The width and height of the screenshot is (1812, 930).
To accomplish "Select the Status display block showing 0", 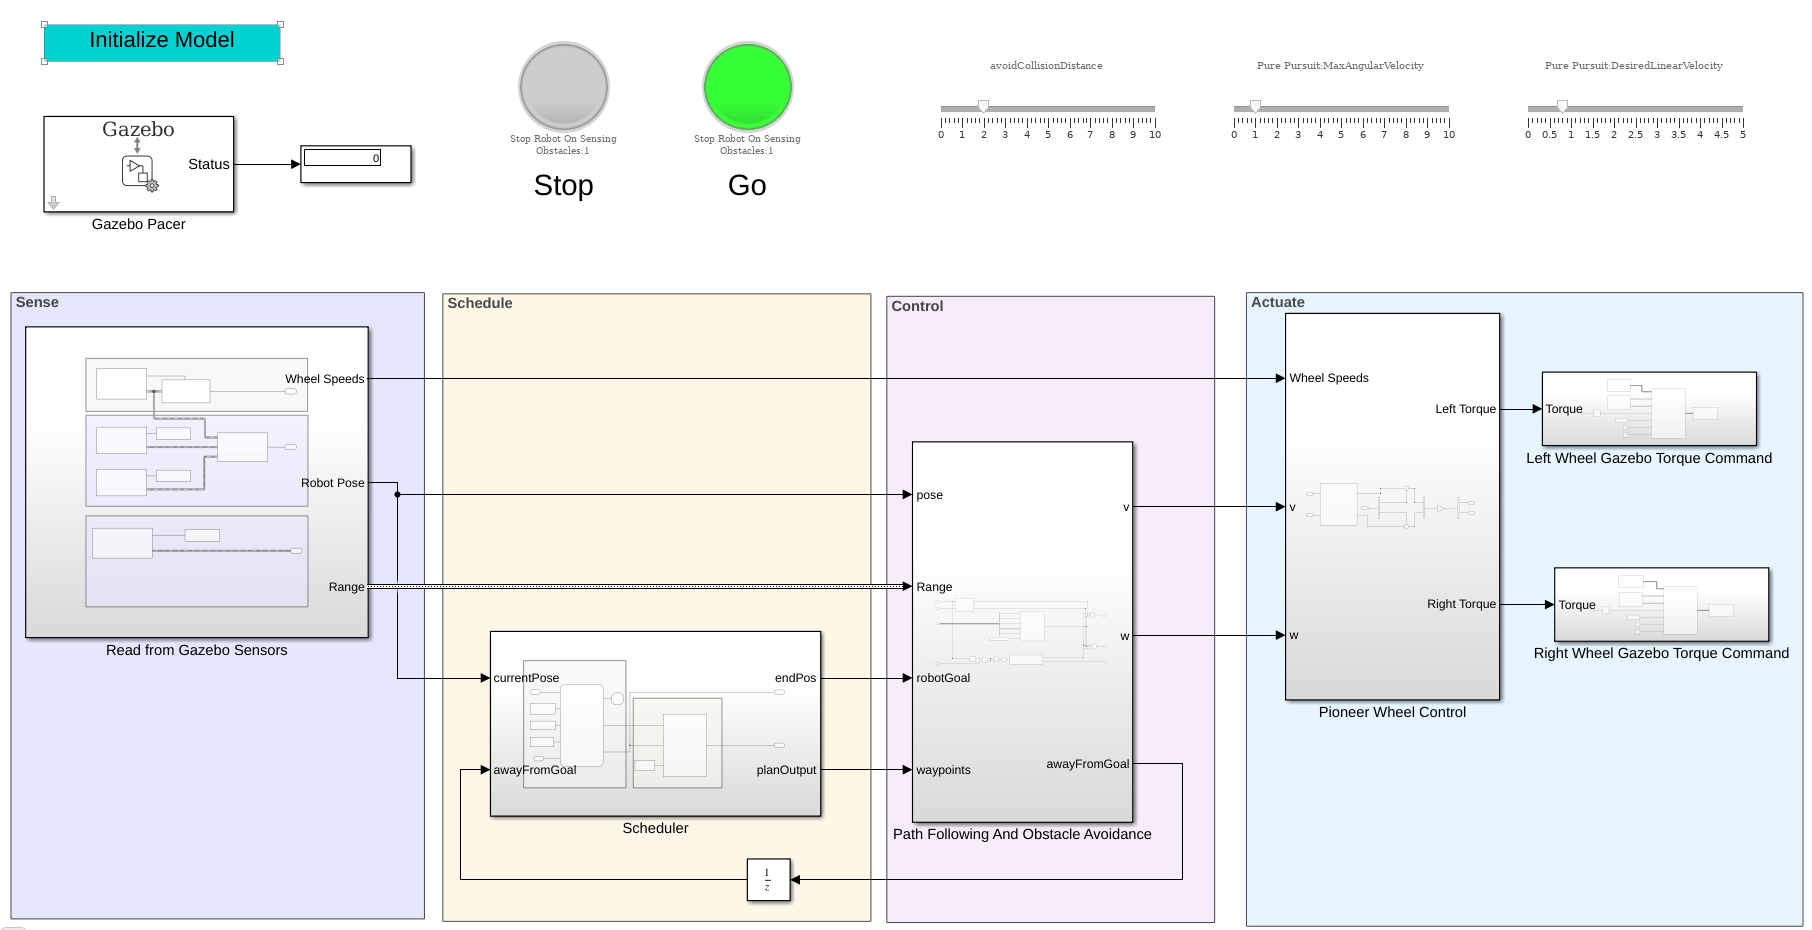I will point(356,164).
